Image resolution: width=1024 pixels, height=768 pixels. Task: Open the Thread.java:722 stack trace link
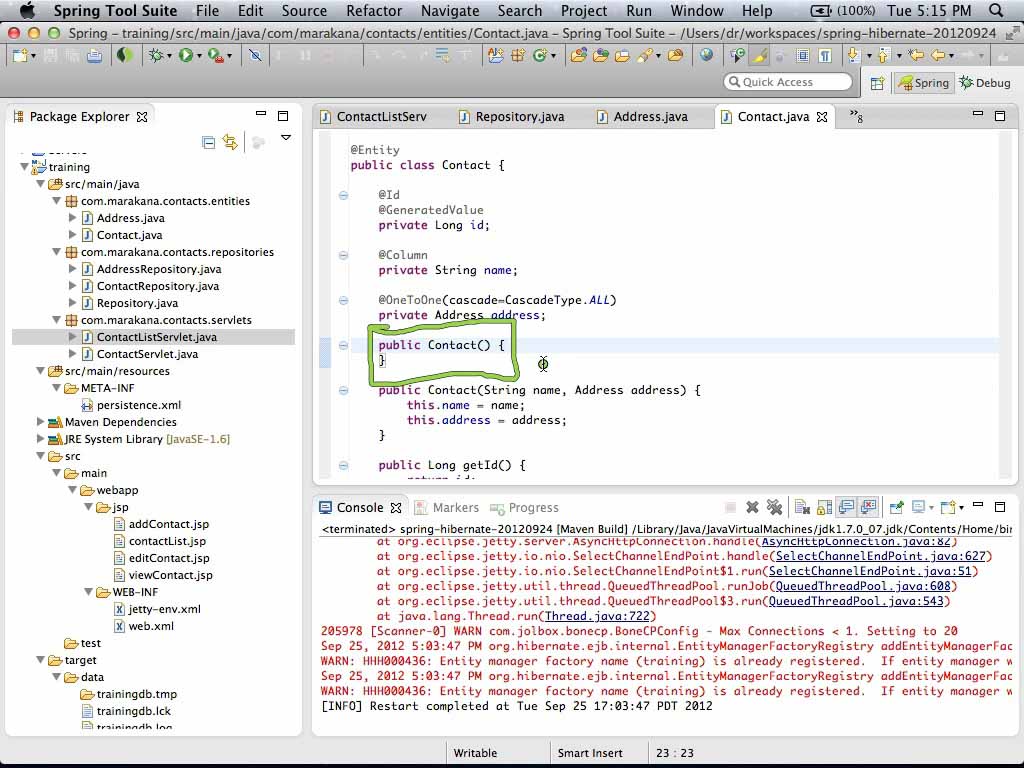(597, 616)
